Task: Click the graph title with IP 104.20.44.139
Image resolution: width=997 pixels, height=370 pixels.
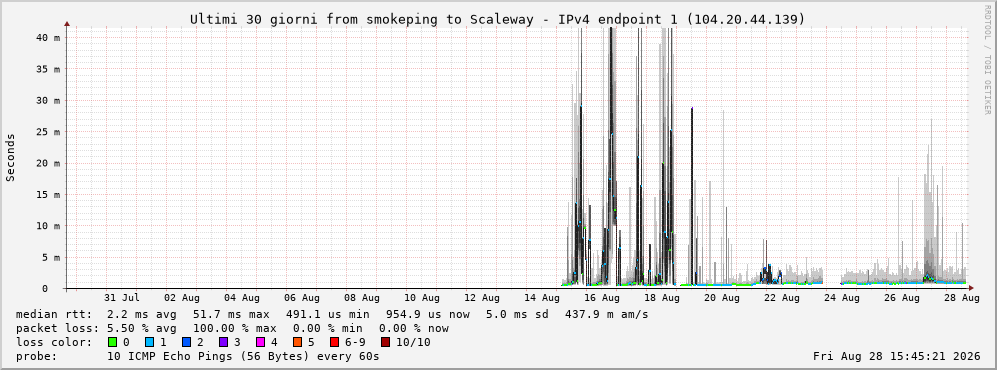Action: 498,20
